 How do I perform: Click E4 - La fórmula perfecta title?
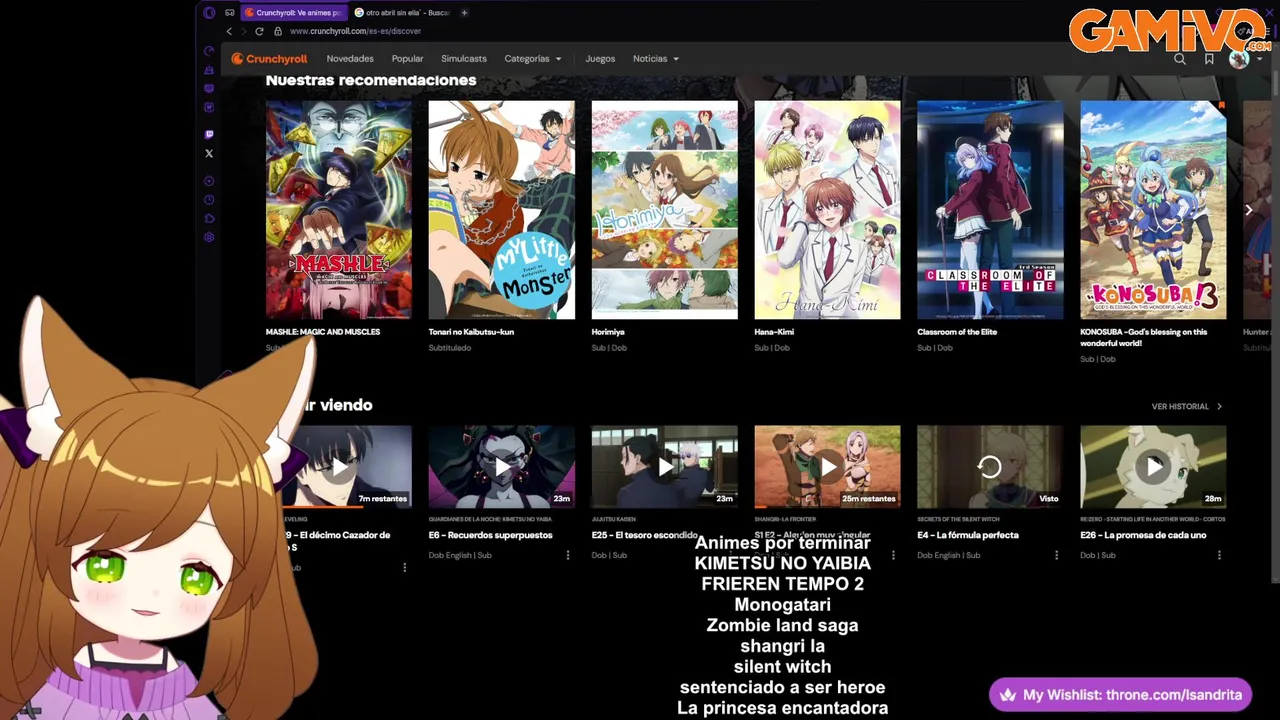click(967, 535)
